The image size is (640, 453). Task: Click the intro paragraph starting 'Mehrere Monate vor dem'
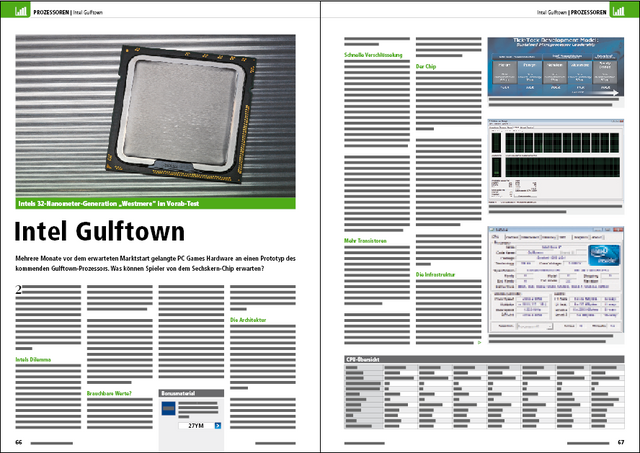(156, 264)
